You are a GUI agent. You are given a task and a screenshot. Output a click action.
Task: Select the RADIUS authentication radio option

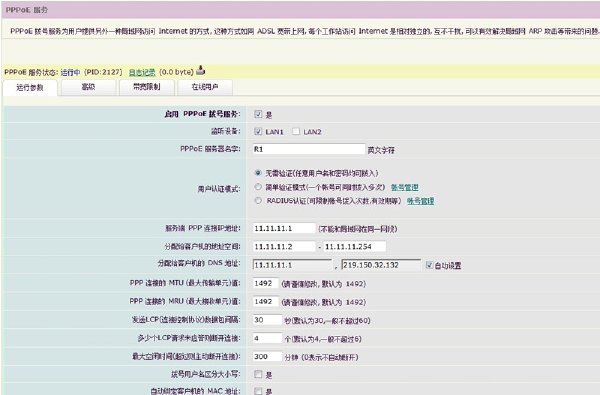pyautogui.click(x=258, y=201)
